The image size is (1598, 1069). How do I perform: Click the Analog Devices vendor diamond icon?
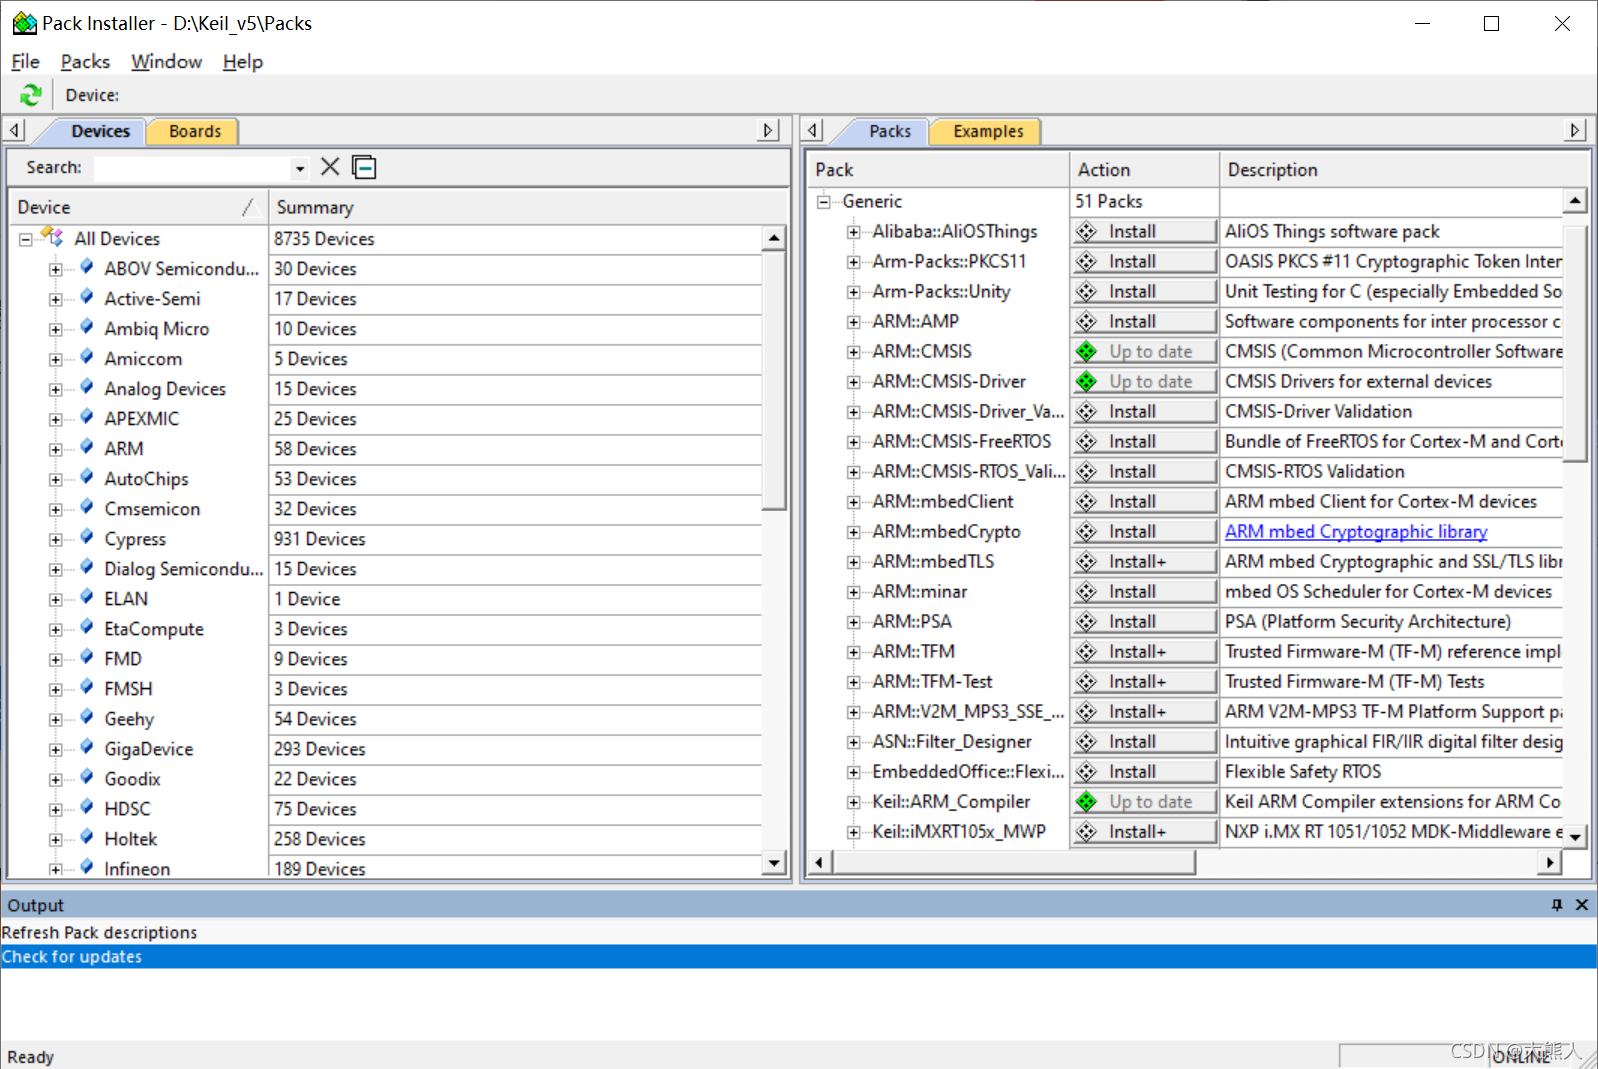(87, 387)
